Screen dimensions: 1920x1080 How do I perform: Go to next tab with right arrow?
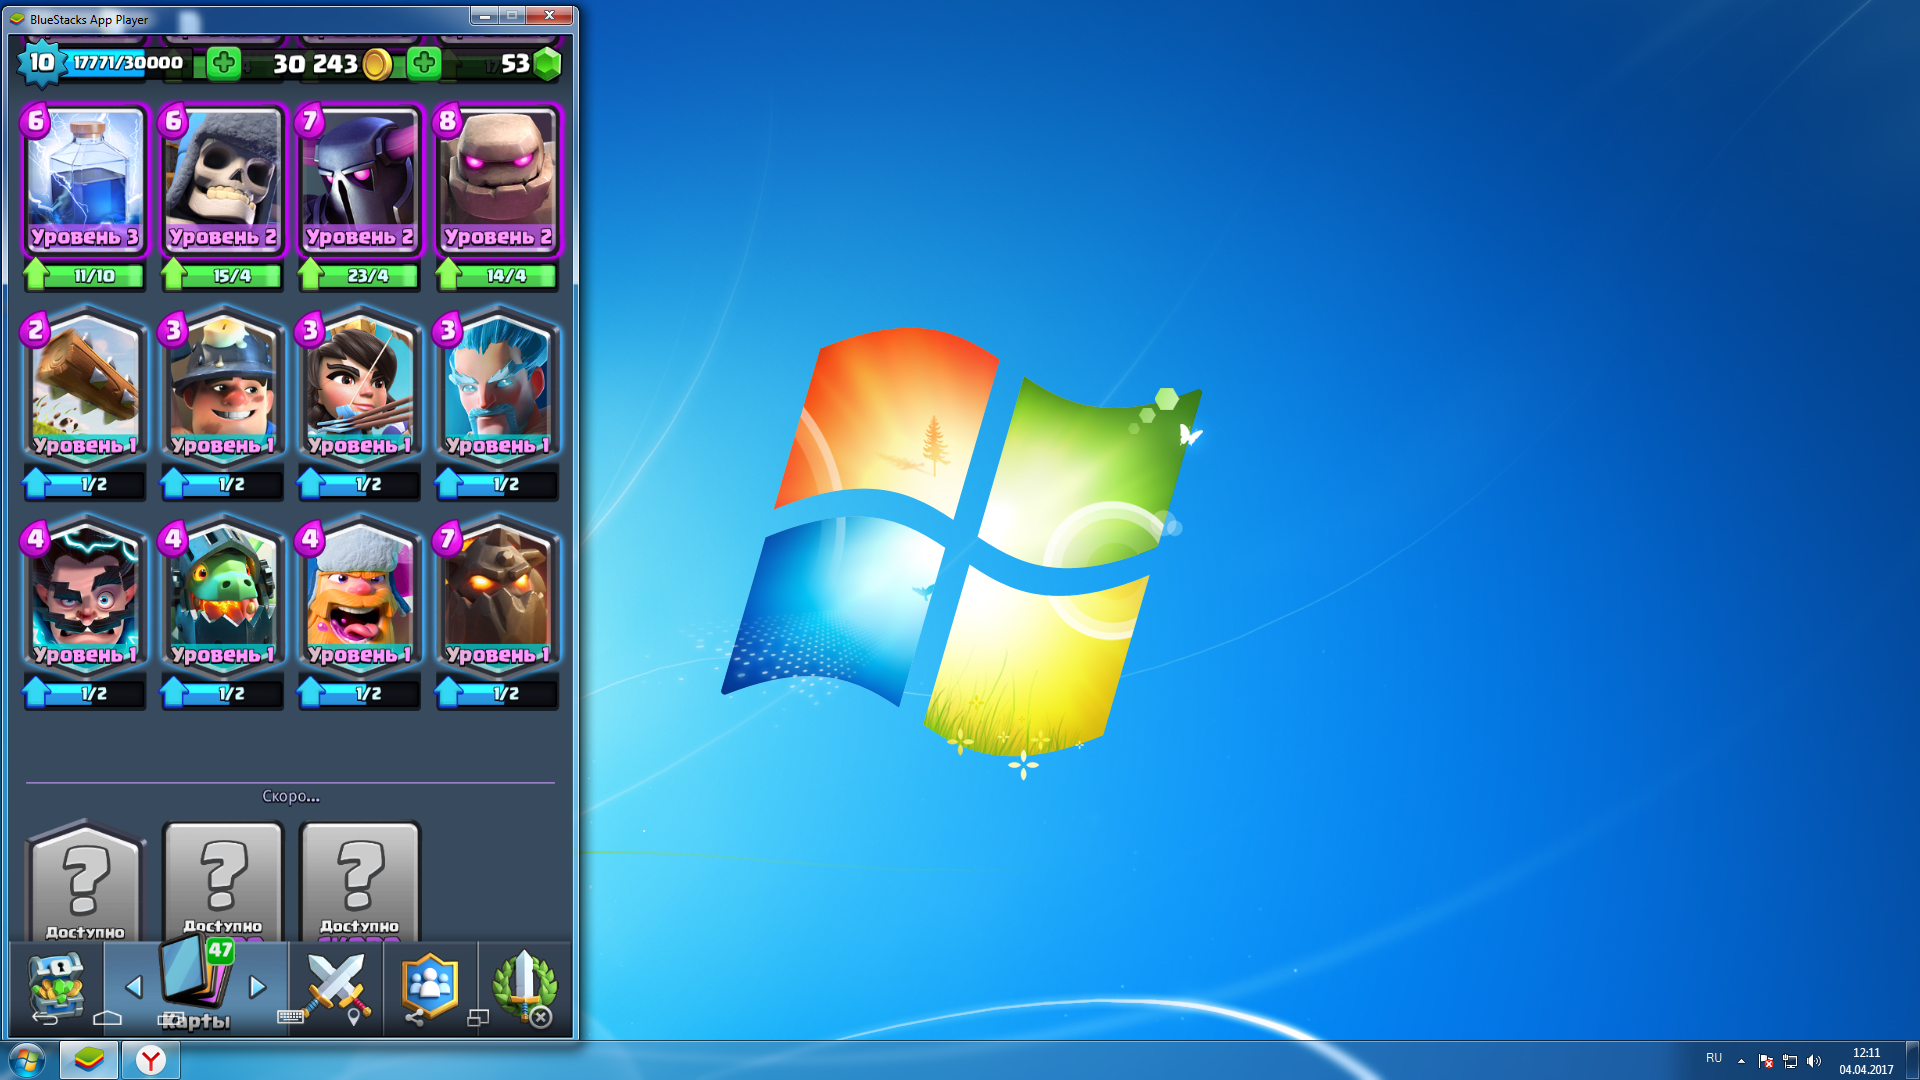(258, 987)
